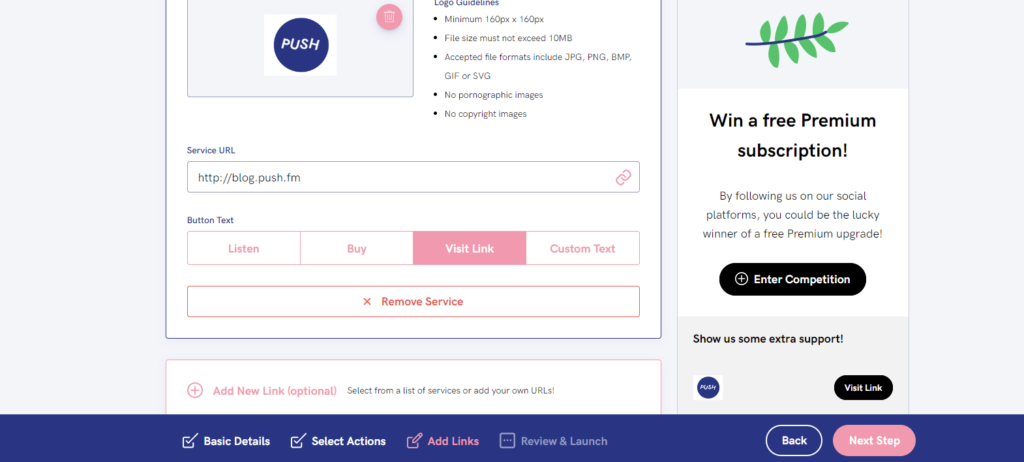Select Buy as button text
Screen dimensions: 1024x462
(357, 248)
